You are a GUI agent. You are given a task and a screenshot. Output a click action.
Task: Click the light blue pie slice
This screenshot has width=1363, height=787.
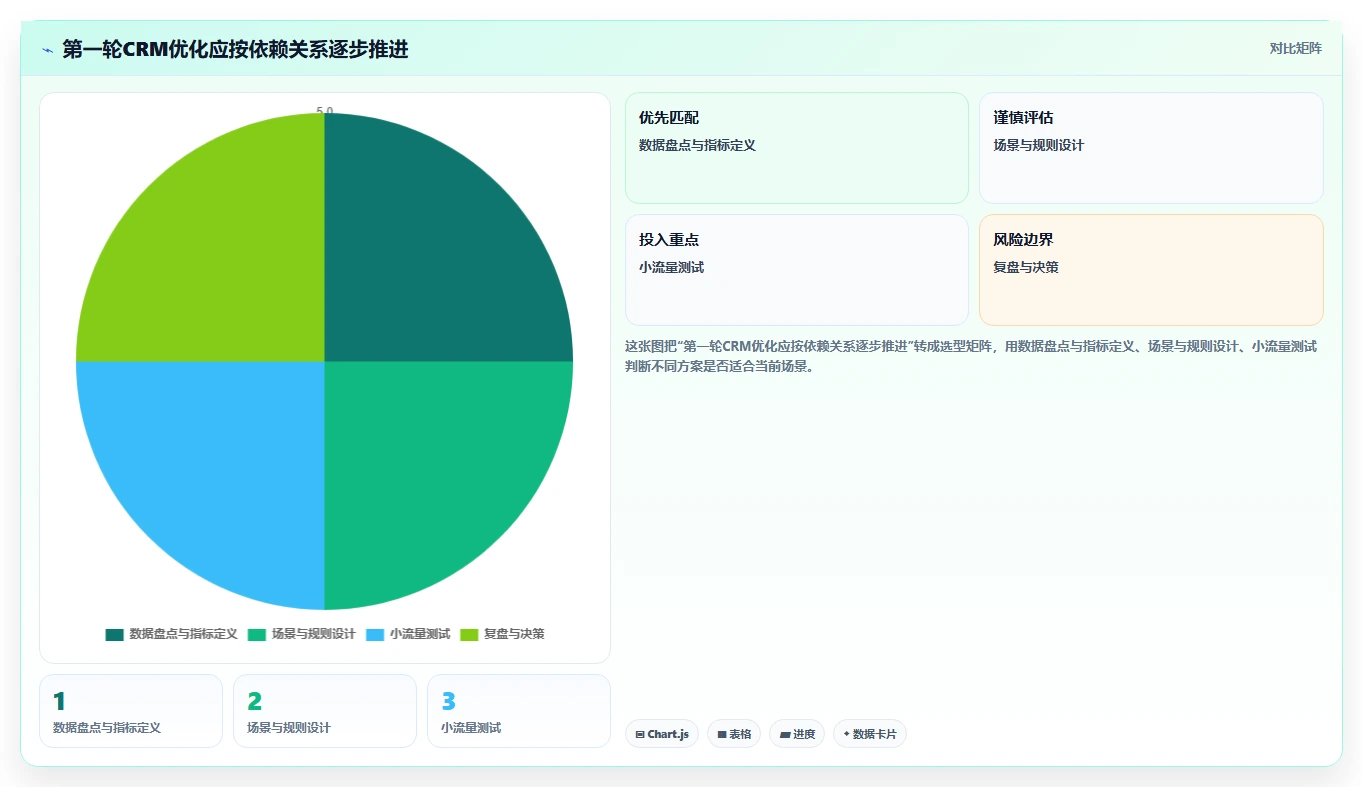pos(220,465)
